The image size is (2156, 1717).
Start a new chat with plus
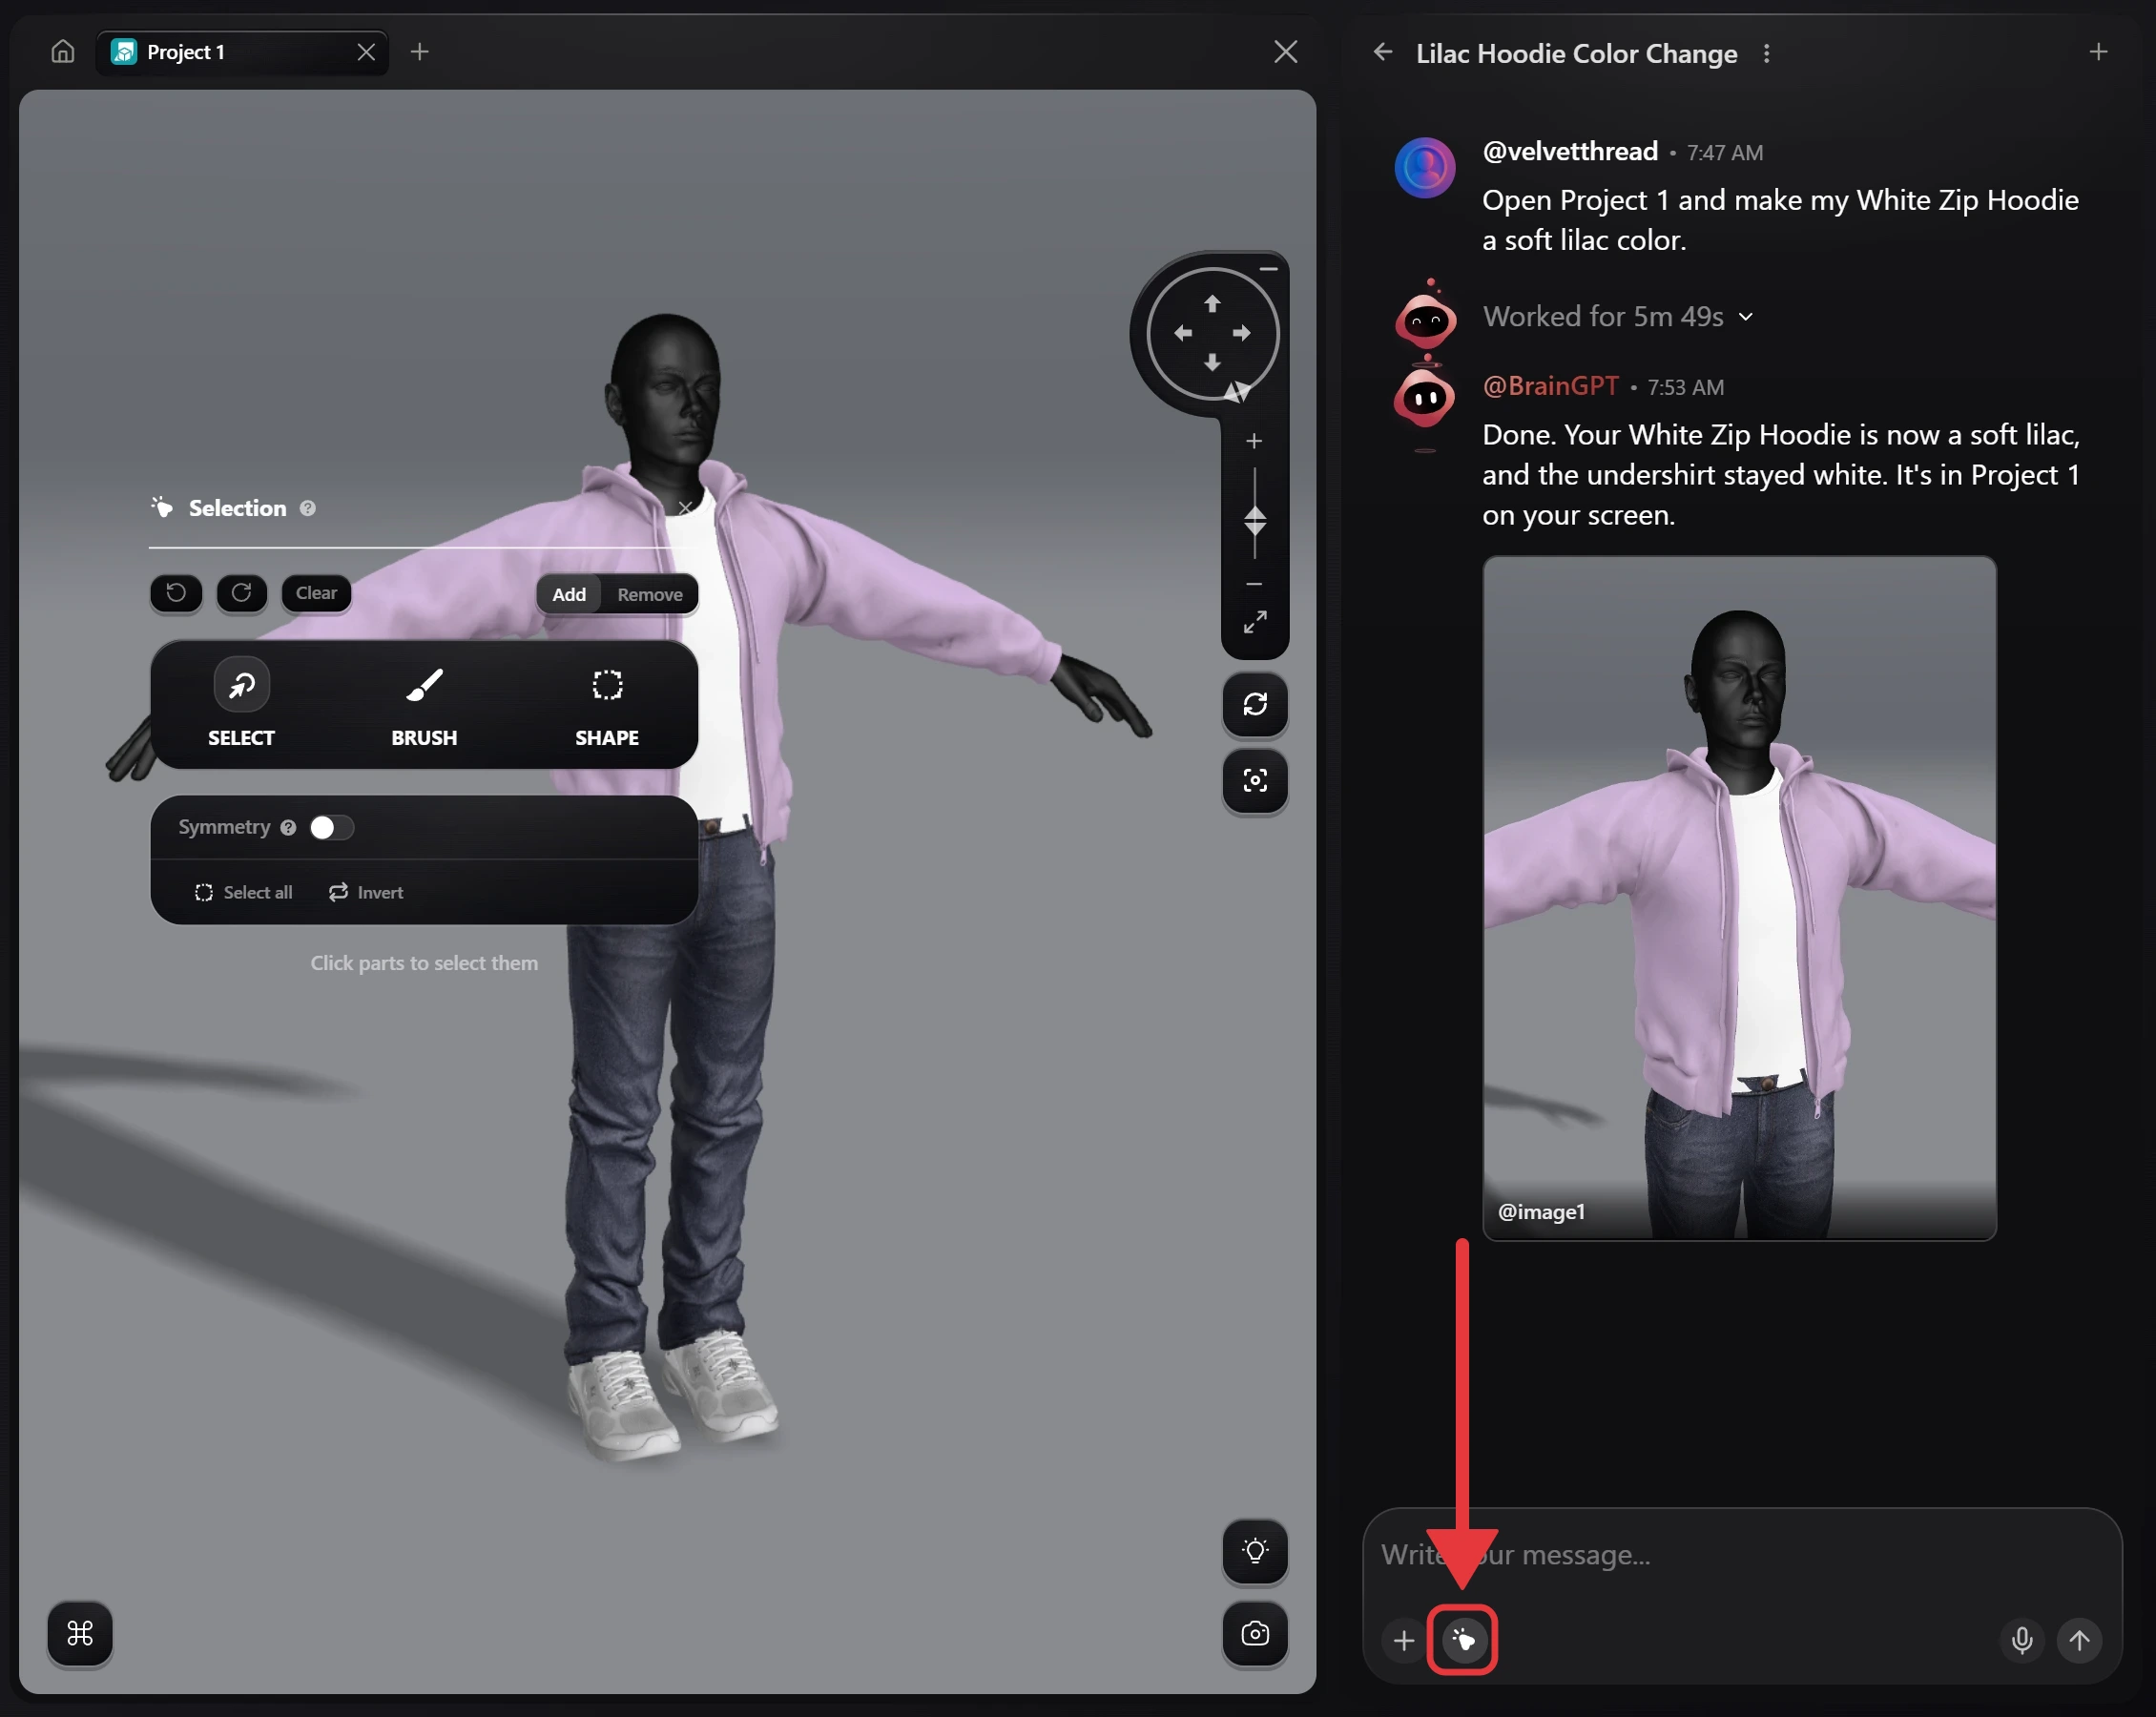click(2098, 52)
